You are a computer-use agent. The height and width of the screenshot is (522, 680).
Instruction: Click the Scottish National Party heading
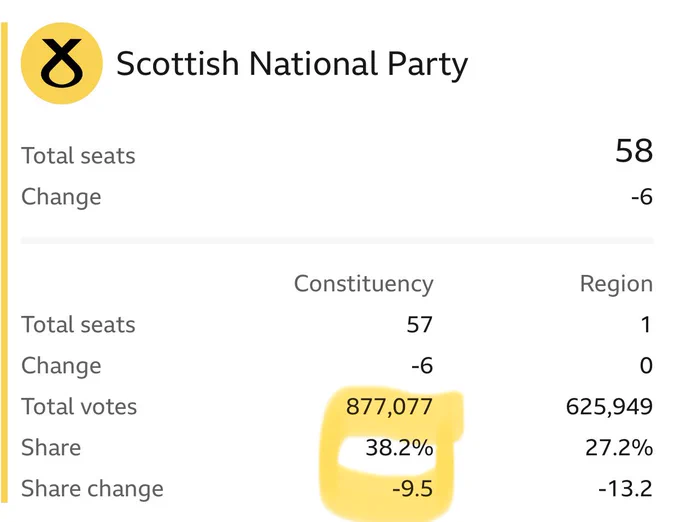tap(292, 65)
